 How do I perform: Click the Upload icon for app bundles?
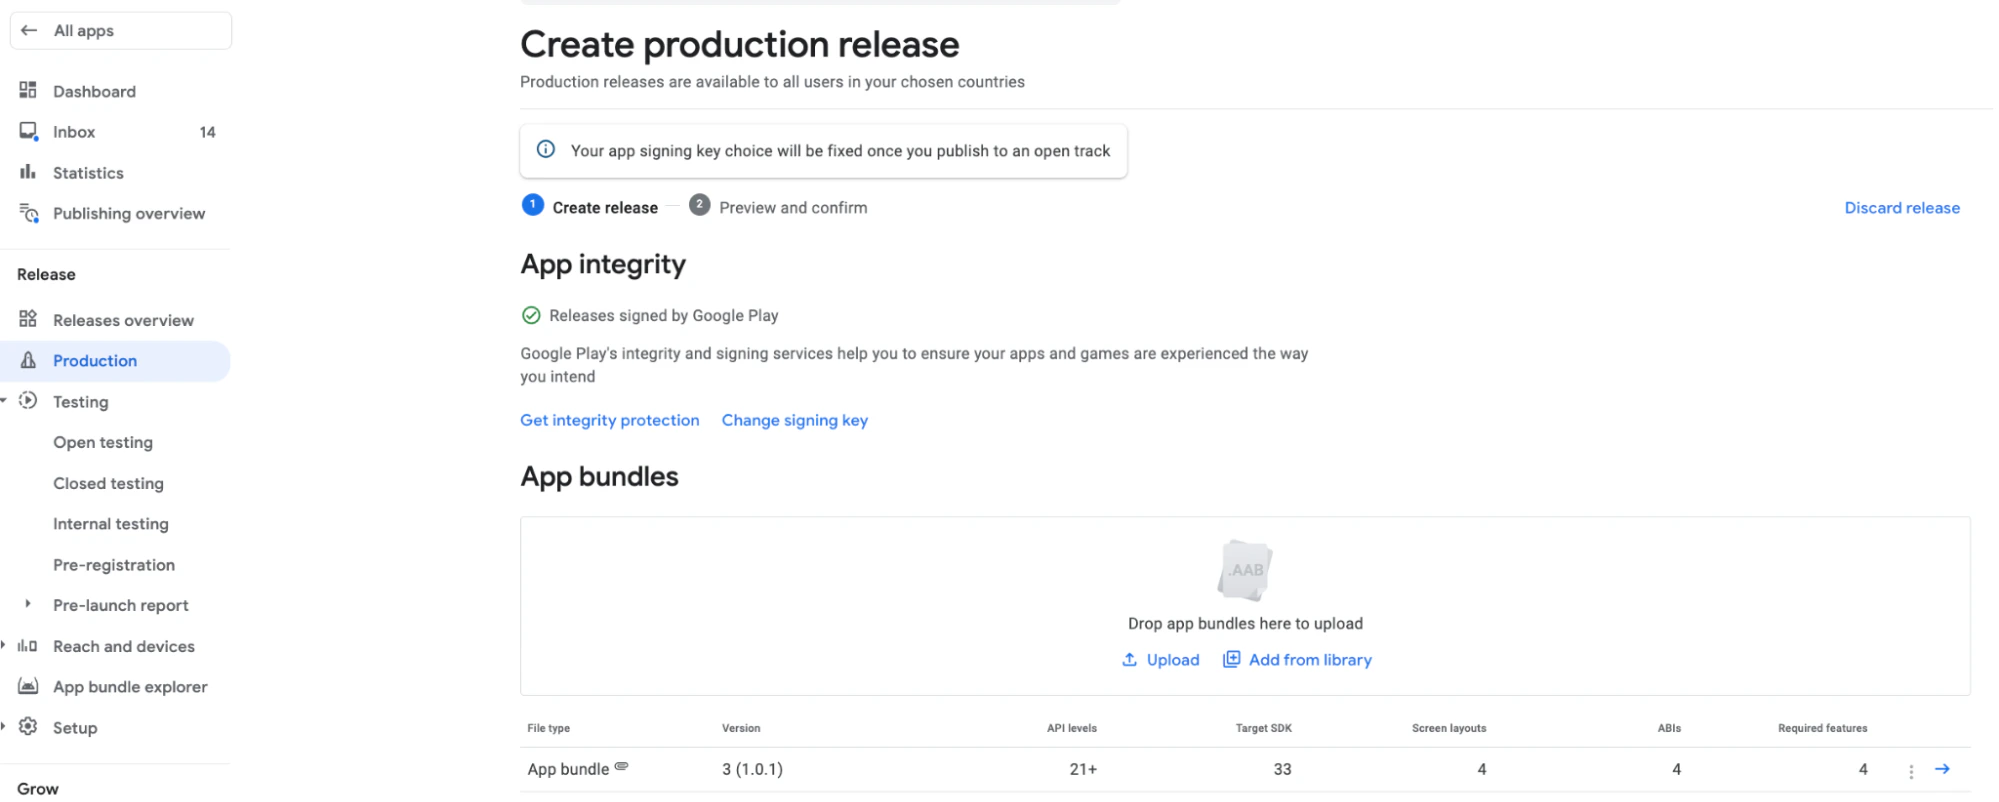click(1130, 659)
